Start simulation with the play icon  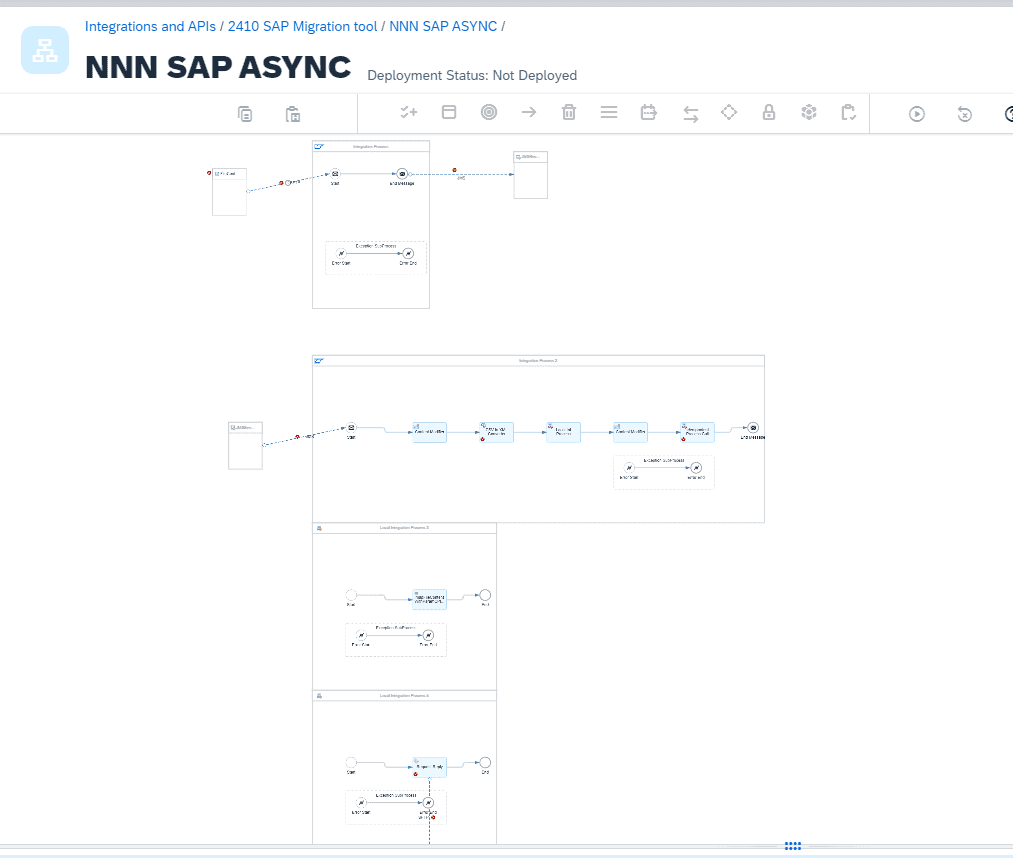pyautogui.click(x=917, y=114)
